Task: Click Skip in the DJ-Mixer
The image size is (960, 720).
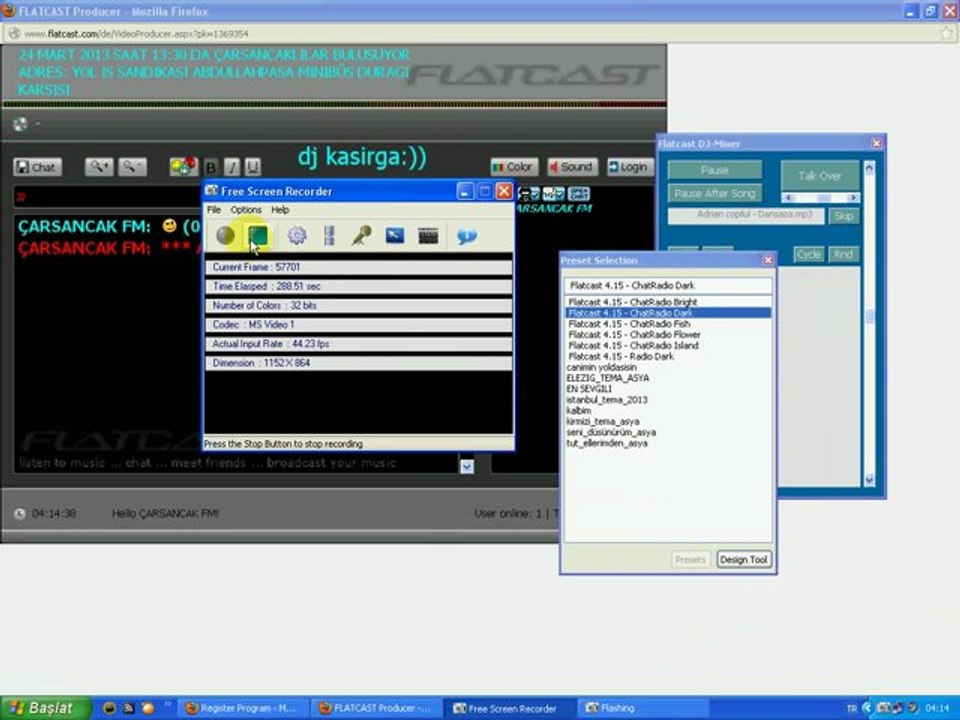Action: [x=844, y=216]
